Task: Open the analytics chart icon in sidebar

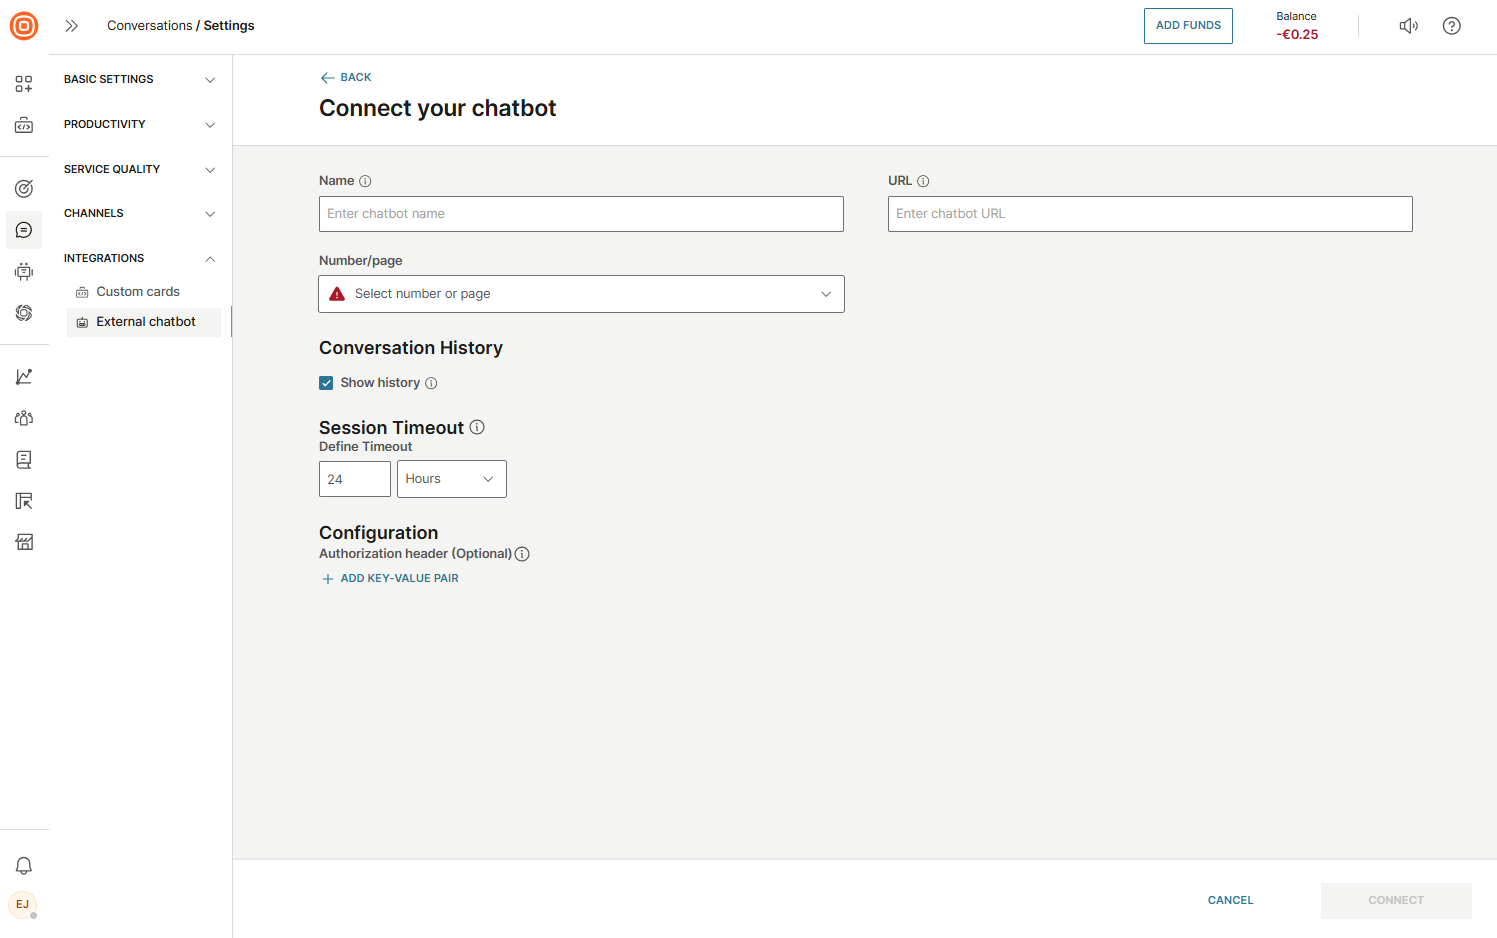Action: click(x=24, y=377)
